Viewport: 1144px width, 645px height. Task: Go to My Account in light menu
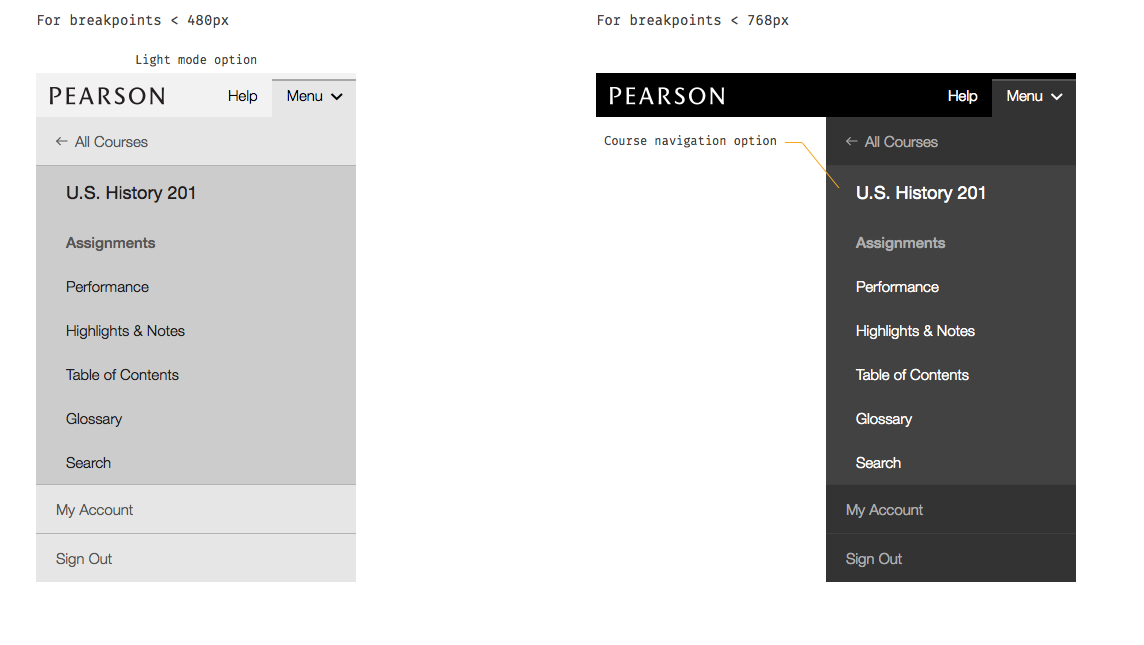click(94, 510)
